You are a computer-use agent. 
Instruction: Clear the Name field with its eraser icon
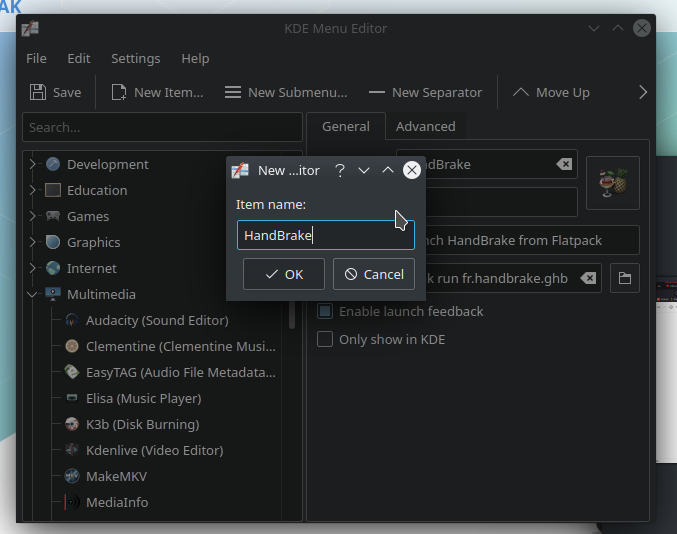564,164
